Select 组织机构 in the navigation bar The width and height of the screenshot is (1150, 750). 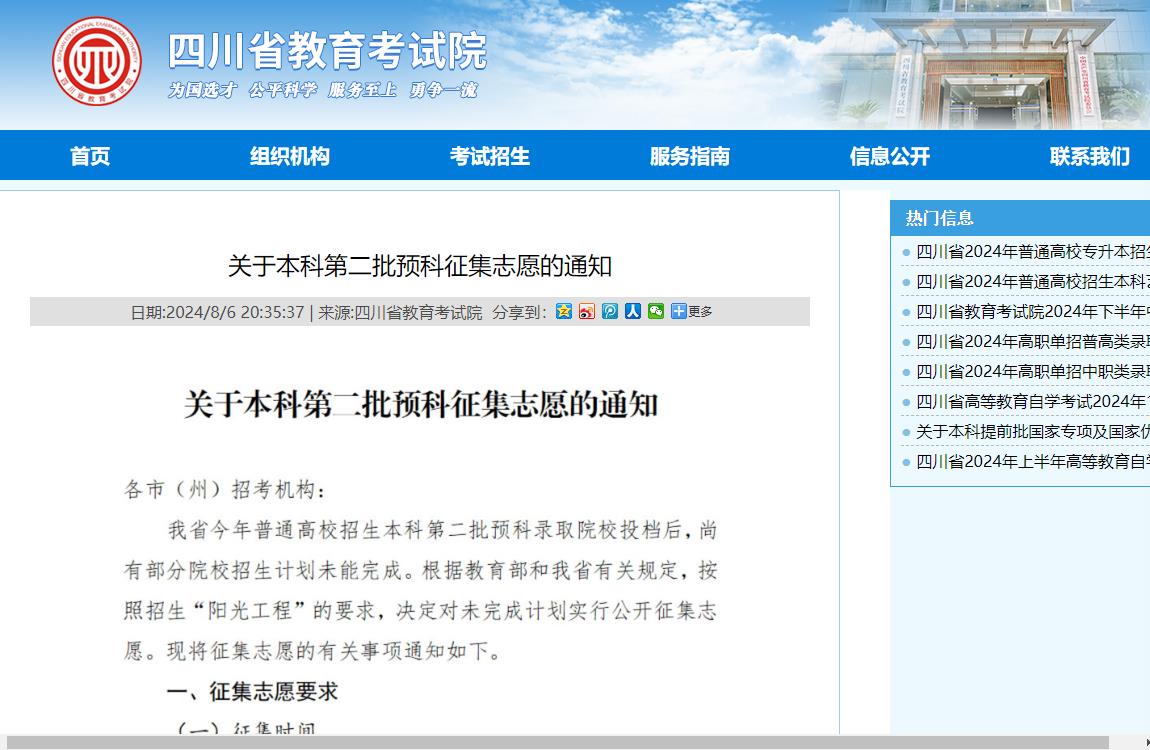(x=290, y=156)
